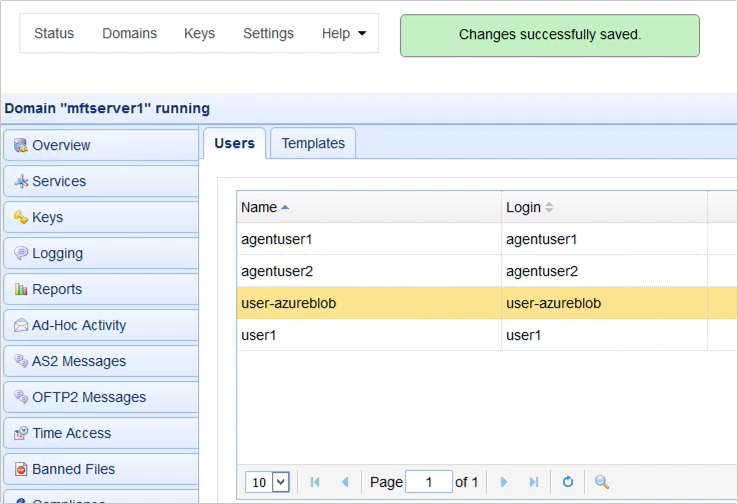
Task: Go to the first page arrow icon
Action: coord(315,482)
